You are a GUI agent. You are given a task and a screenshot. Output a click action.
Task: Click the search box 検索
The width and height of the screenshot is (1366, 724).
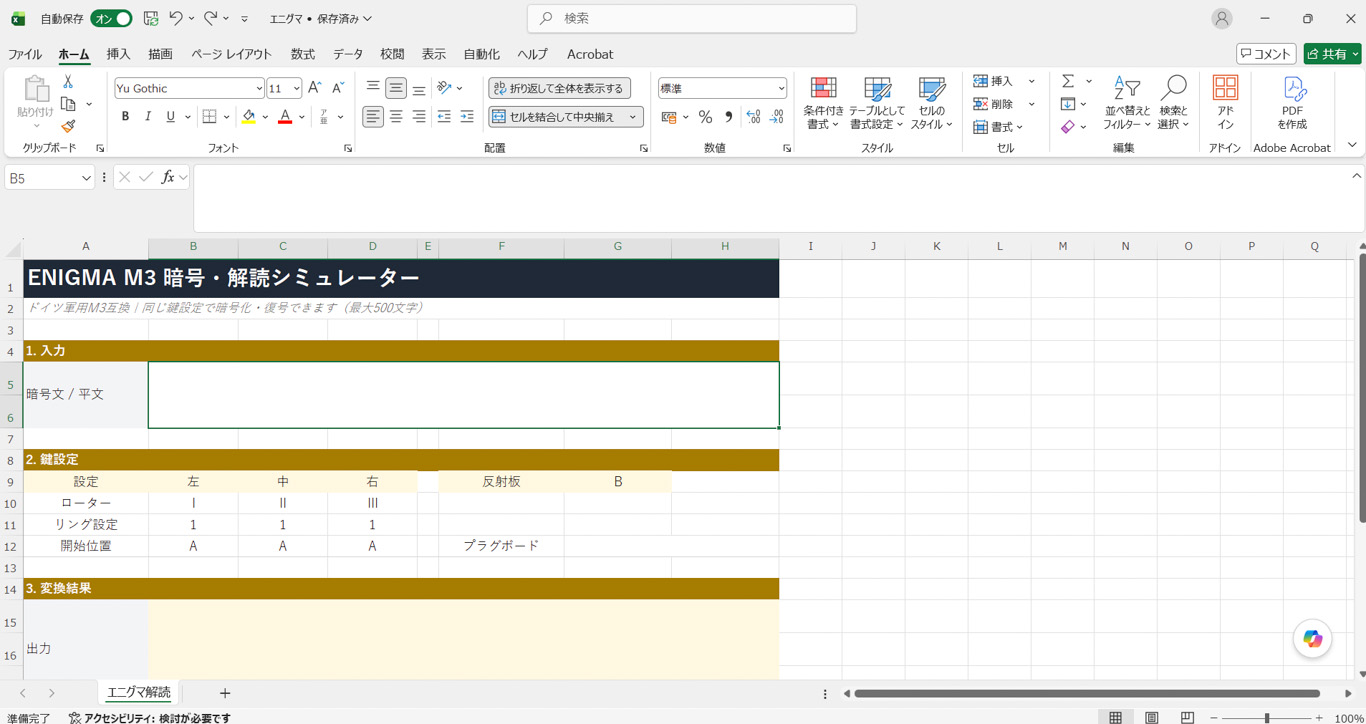(692, 18)
